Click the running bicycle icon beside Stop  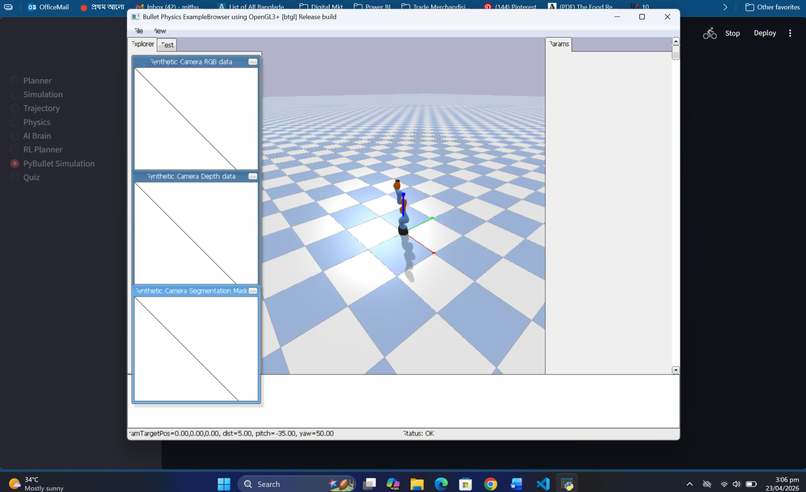(x=710, y=33)
